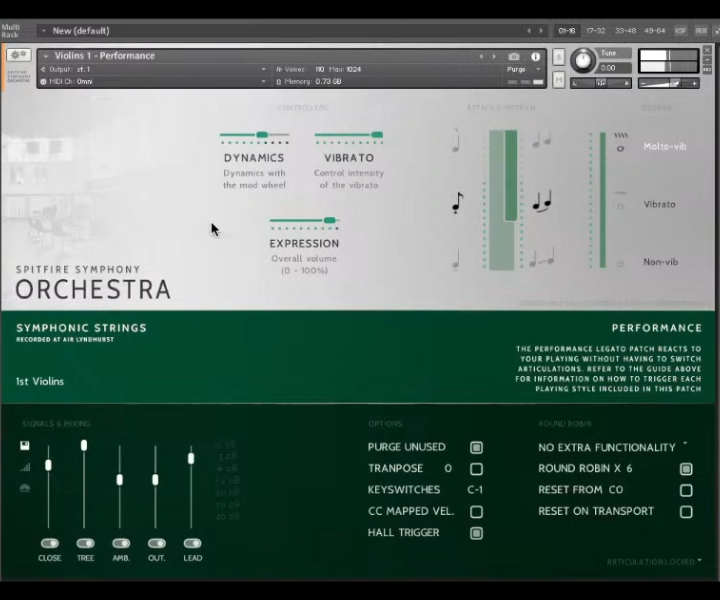
Task: Click the Tune value 0.00 field
Action: [x=614, y=68]
